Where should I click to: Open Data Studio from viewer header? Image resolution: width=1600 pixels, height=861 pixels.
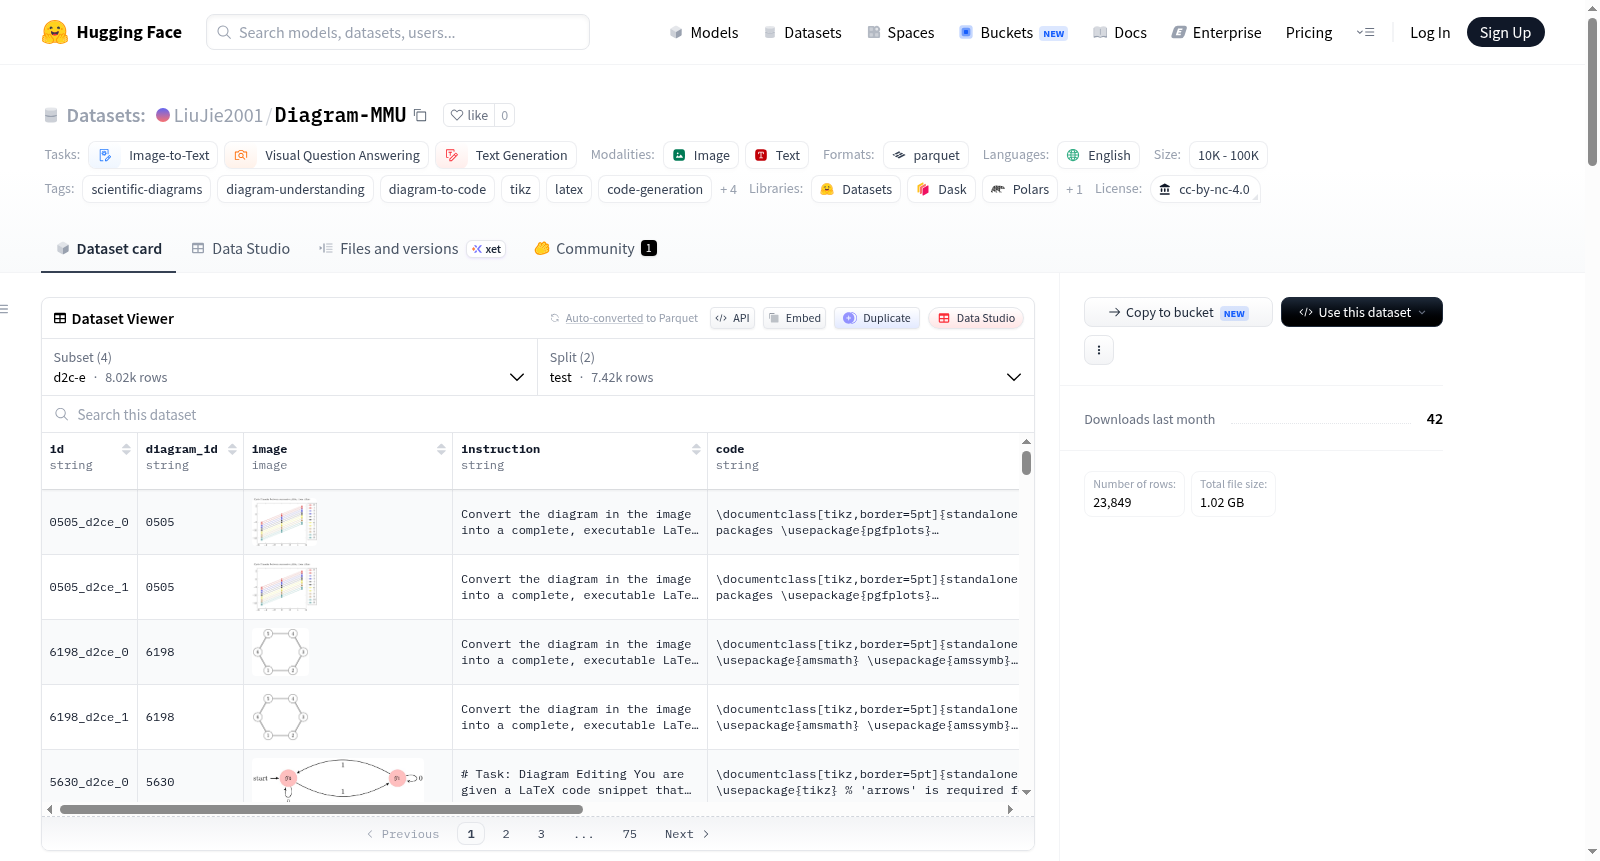pyautogui.click(x=976, y=318)
